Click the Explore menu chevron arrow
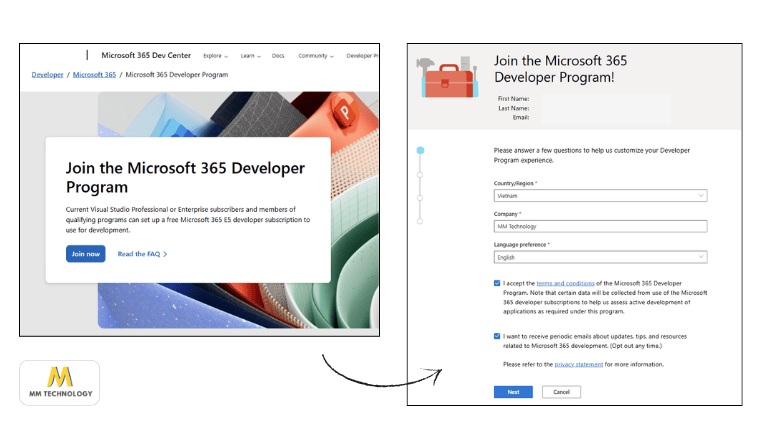The height and width of the screenshot is (430, 760). click(x=226, y=56)
